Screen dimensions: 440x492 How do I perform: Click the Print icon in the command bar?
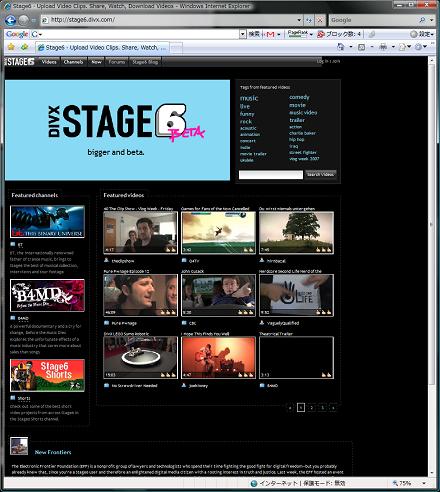coord(383,47)
